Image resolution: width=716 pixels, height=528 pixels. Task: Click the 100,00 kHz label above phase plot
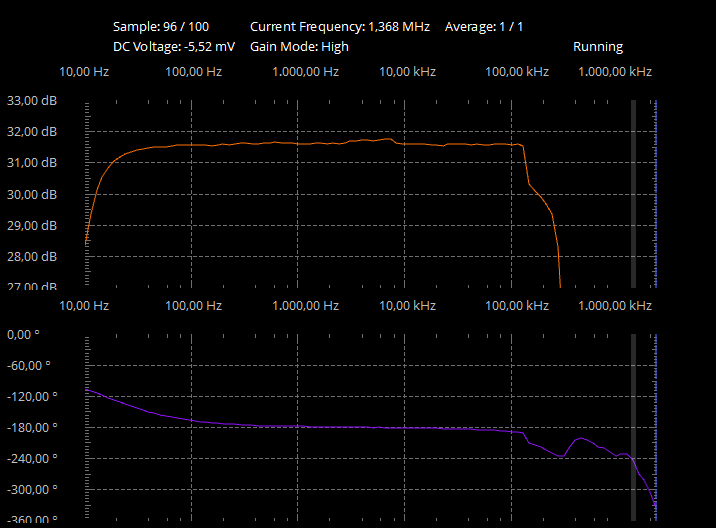tap(517, 306)
